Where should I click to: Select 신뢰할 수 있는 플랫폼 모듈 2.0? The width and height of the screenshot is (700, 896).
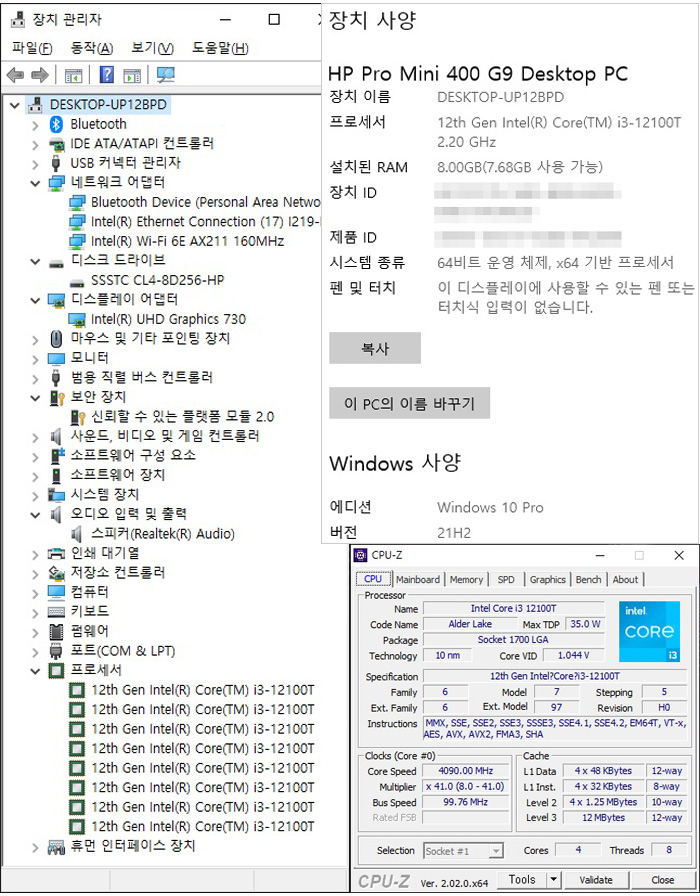182,417
